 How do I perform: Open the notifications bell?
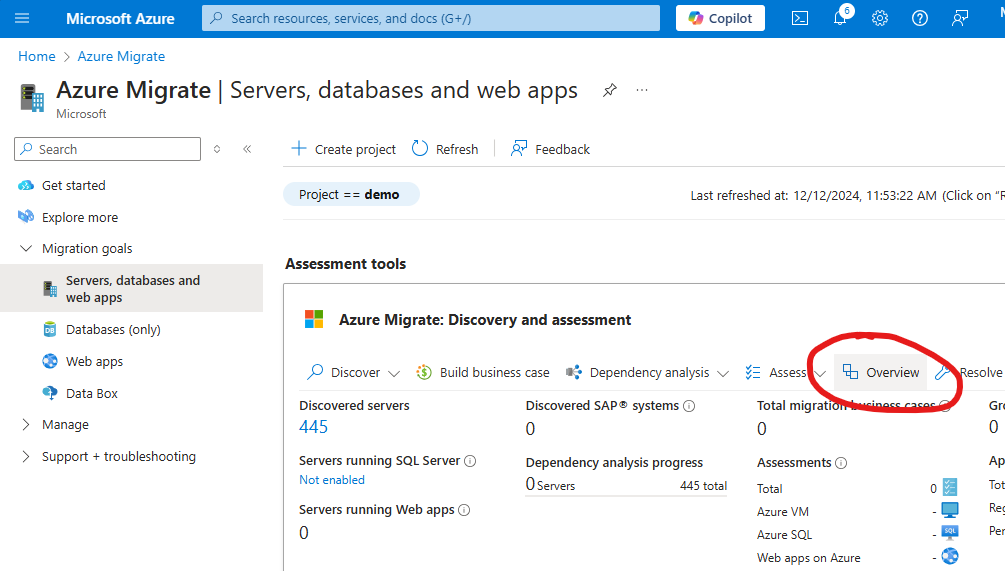click(x=840, y=18)
